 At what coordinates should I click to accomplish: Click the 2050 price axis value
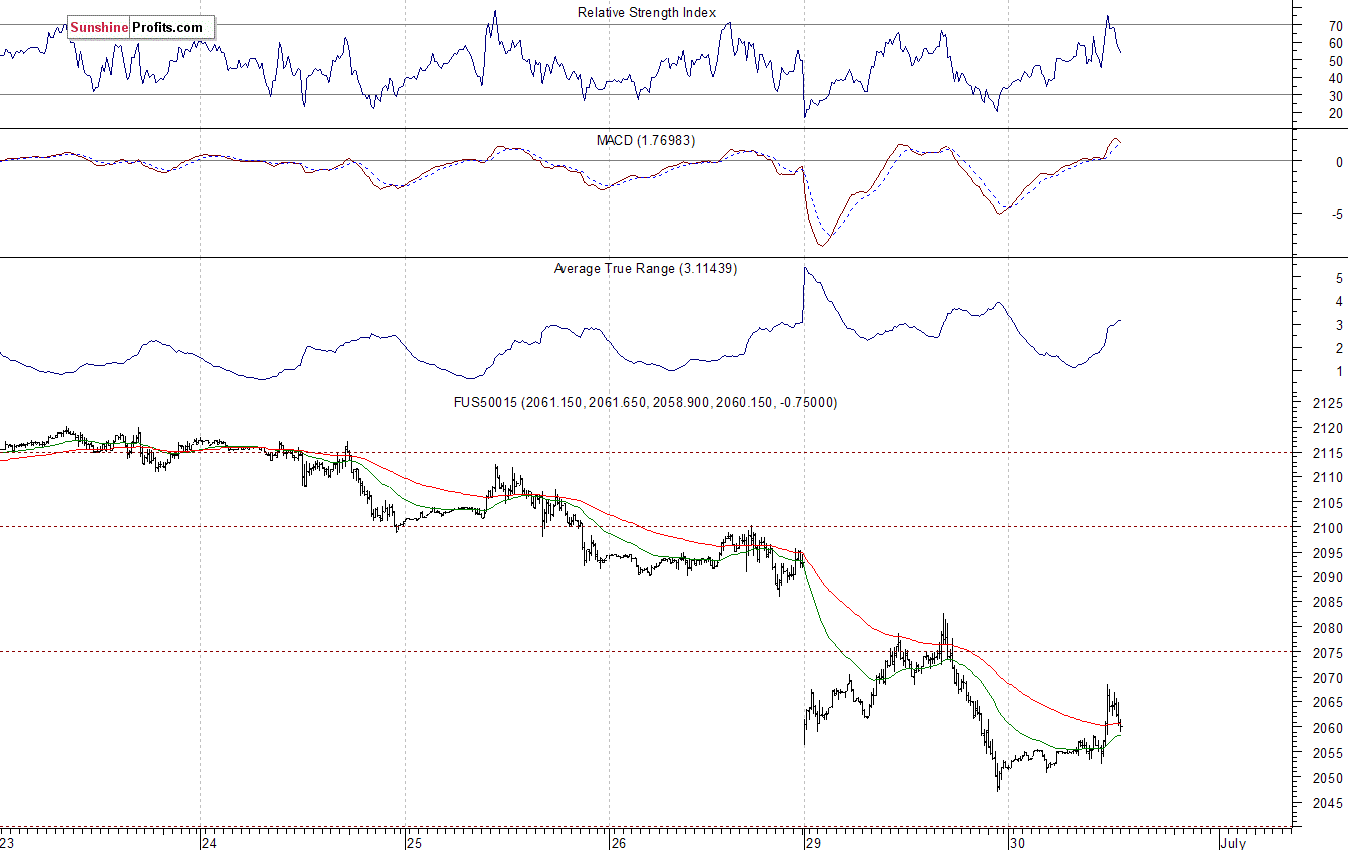(x=1326, y=778)
